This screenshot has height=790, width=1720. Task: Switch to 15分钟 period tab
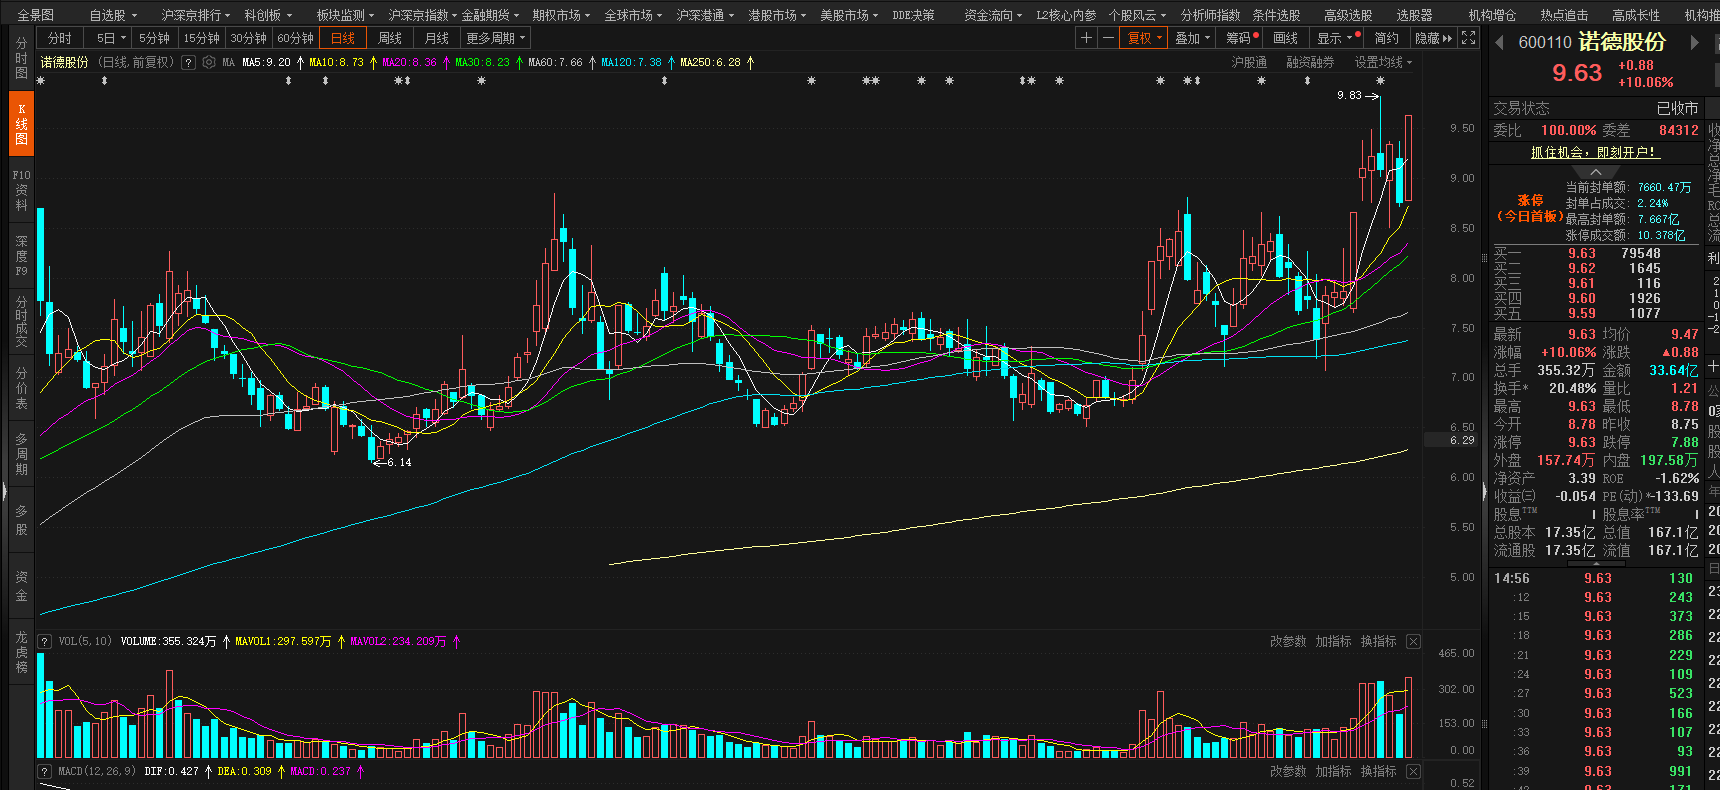click(201, 38)
